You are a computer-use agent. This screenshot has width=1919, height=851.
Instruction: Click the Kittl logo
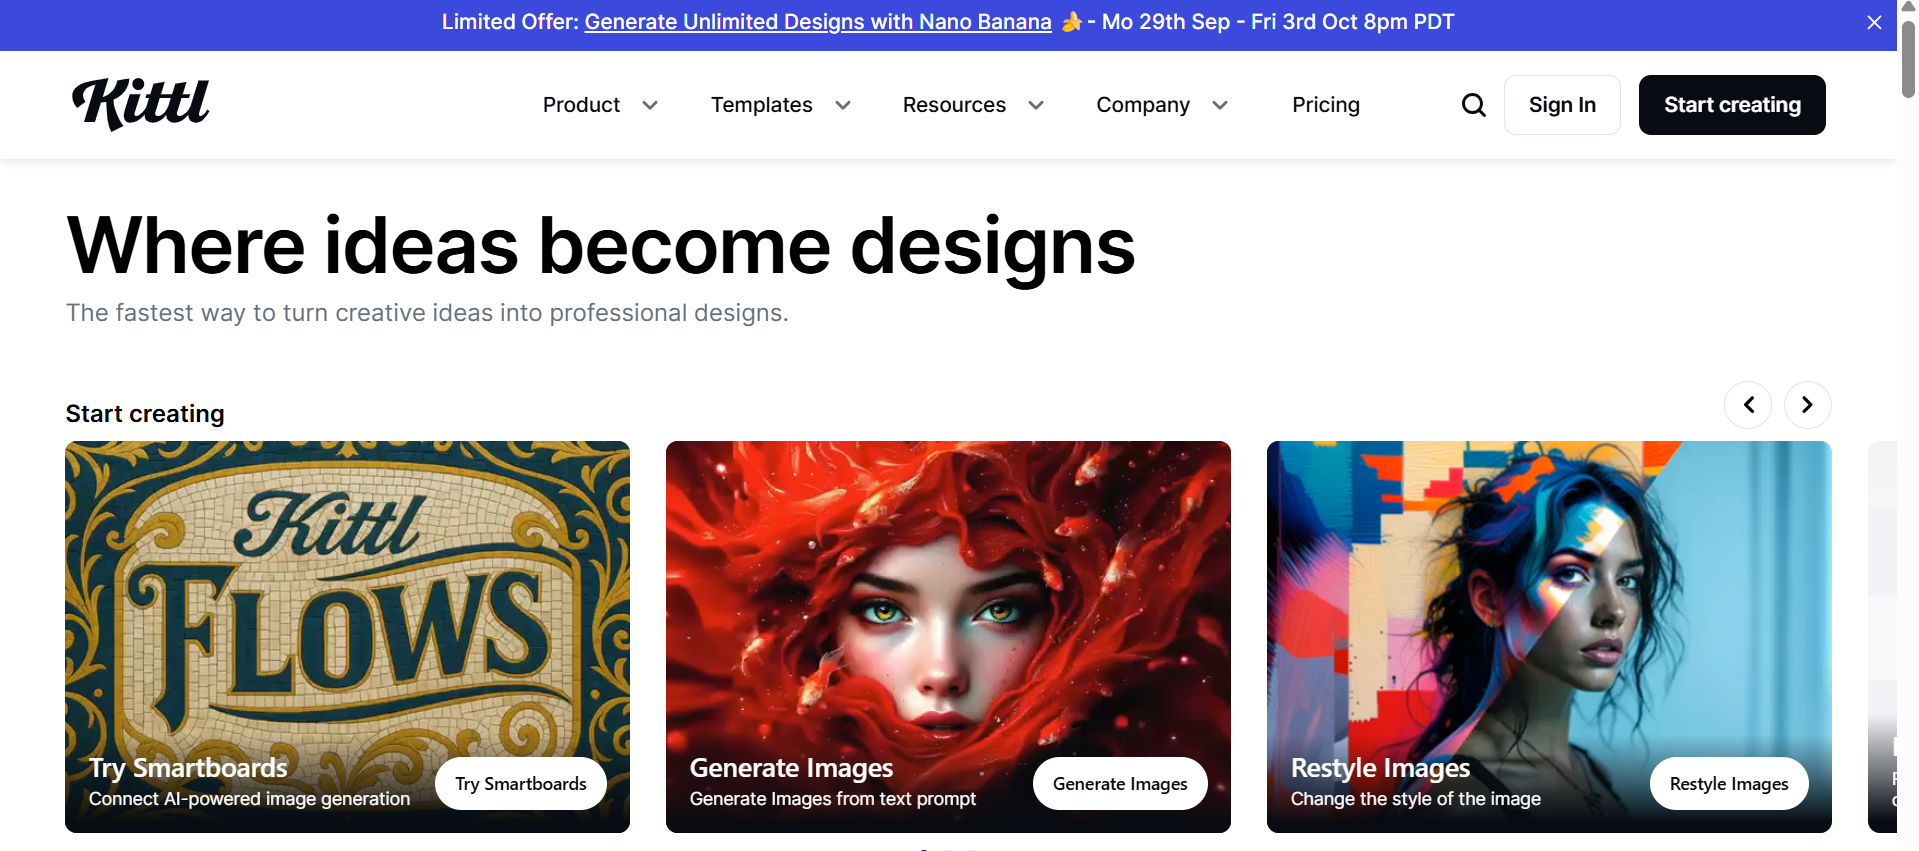140,104
